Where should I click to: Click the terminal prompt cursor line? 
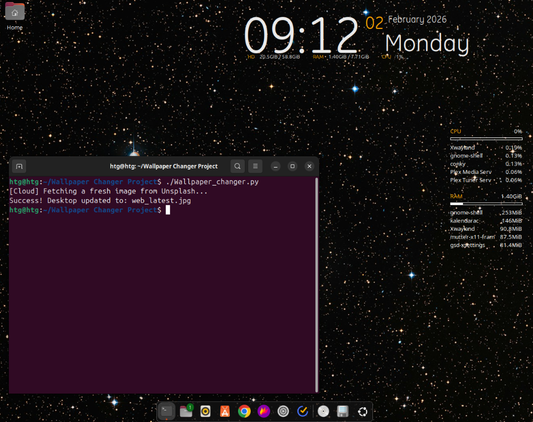click(90, 210)
